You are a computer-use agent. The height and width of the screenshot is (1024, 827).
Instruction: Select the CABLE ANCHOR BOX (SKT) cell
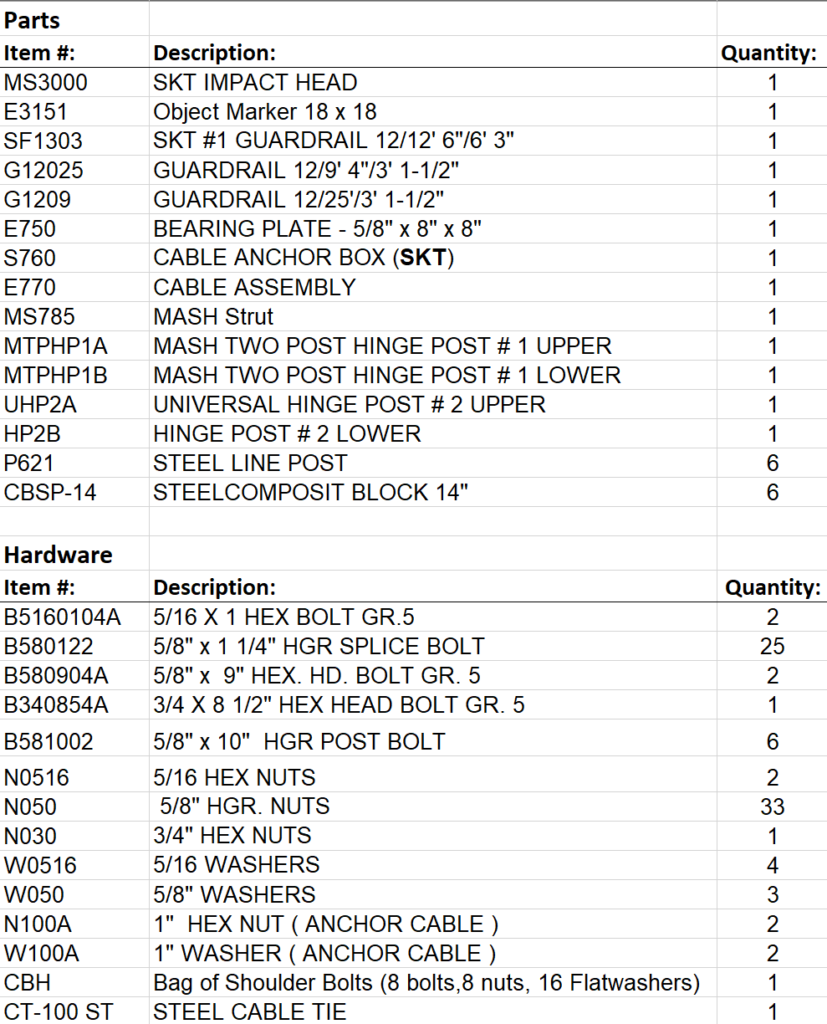pyautogui.click(x=304, y=258)
